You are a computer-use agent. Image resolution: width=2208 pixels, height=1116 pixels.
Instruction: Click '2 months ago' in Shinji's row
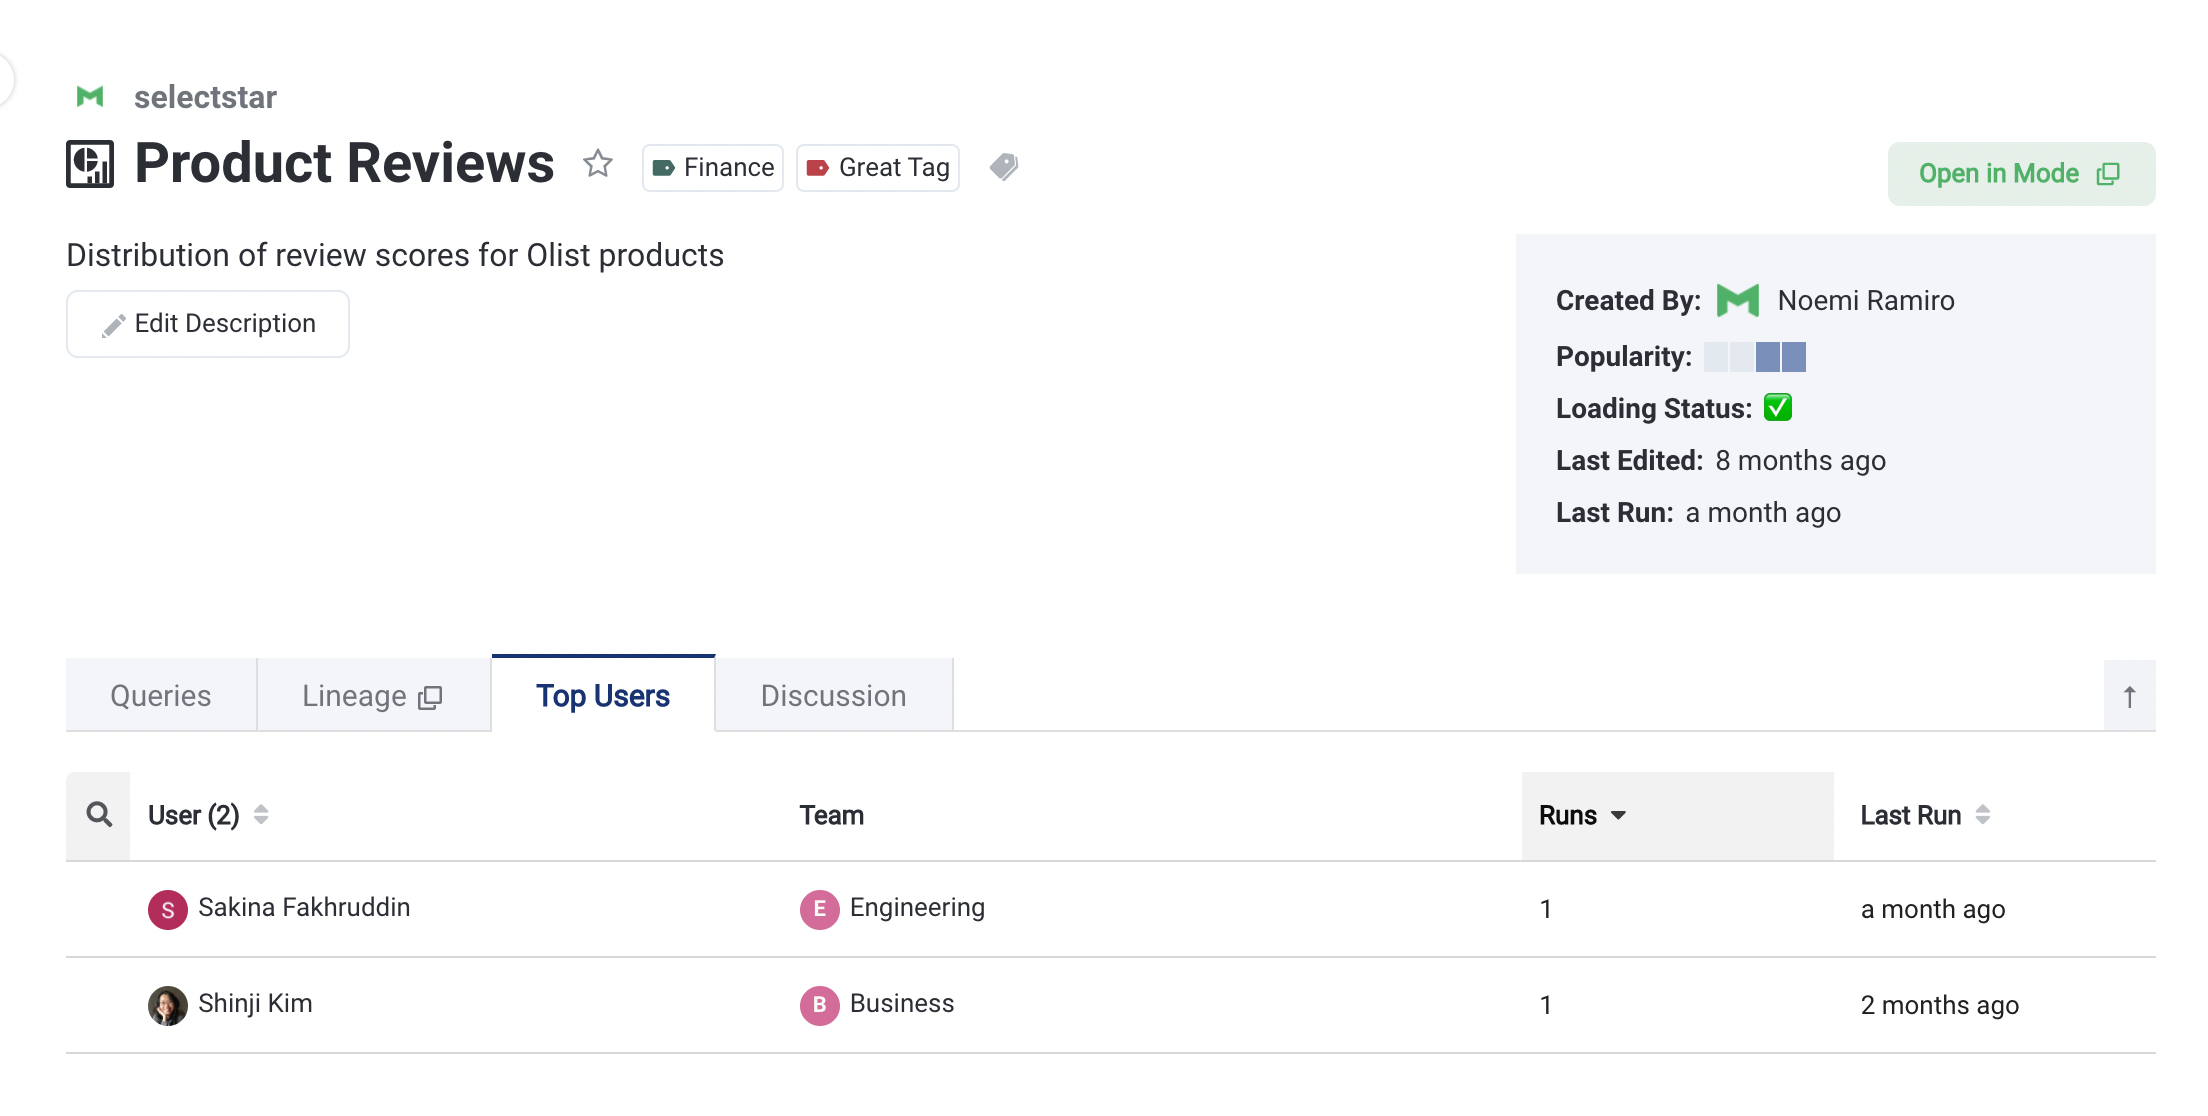click(1940, 1005)
